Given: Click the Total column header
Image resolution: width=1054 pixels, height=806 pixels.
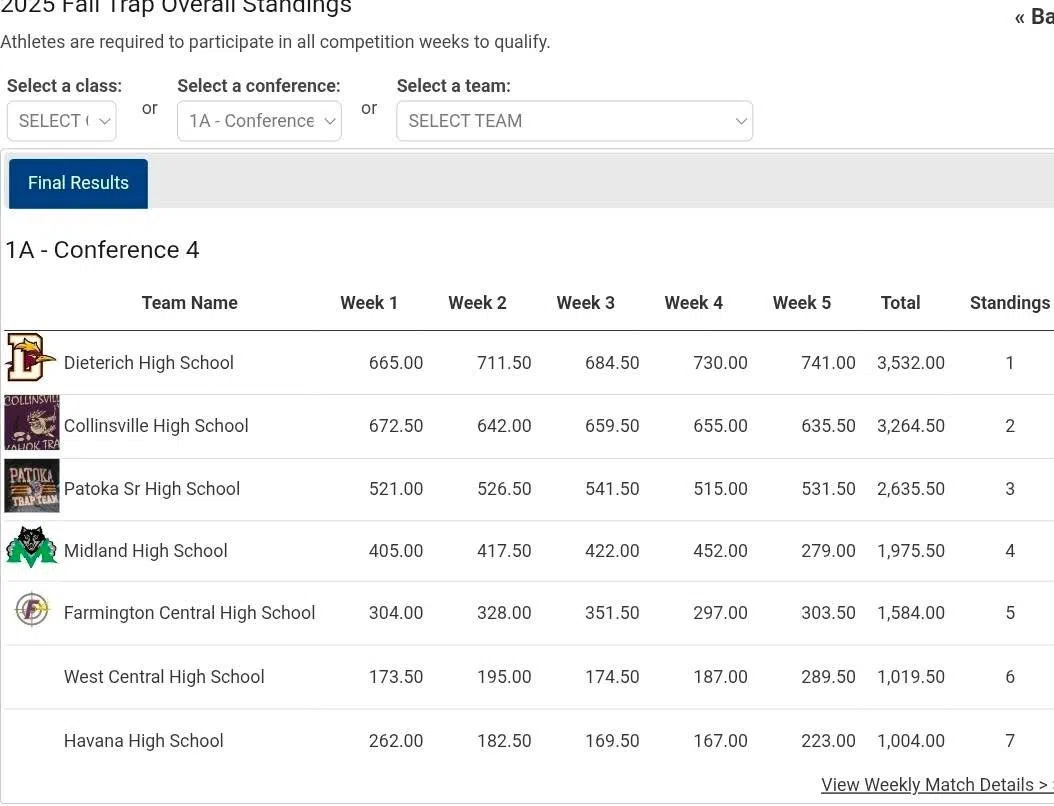Looking at the screenshot, I should 900,303.
